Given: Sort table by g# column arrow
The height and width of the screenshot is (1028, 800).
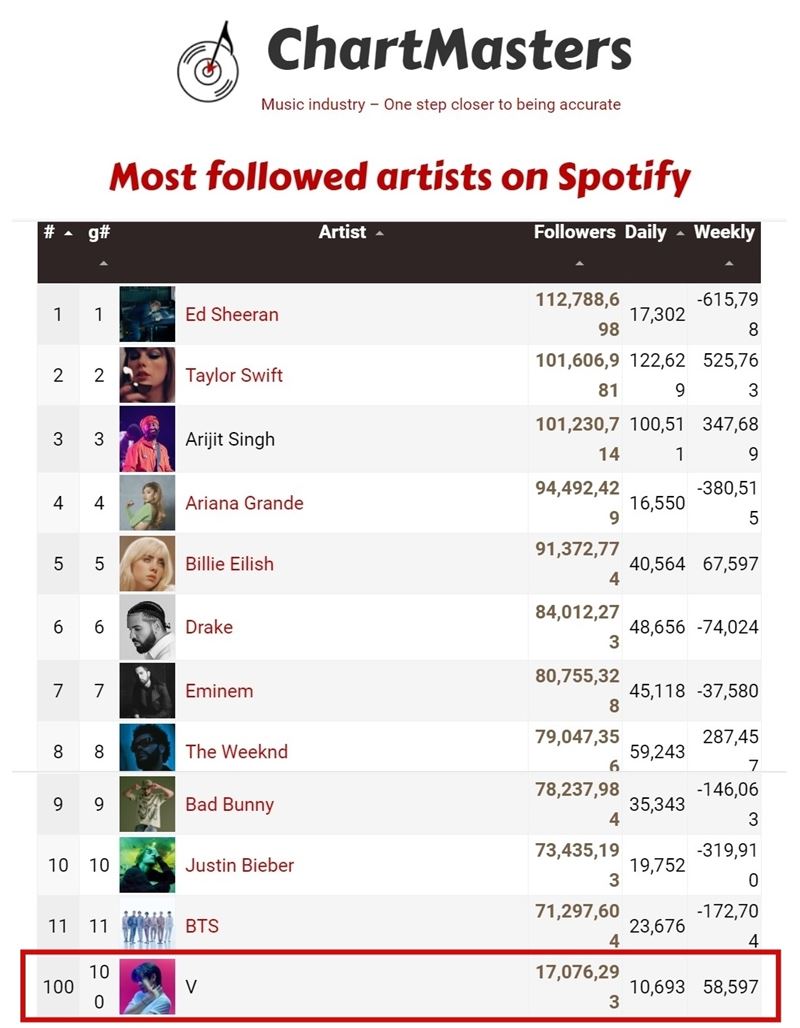Looking at the screenshot, I should click(103, 264).
